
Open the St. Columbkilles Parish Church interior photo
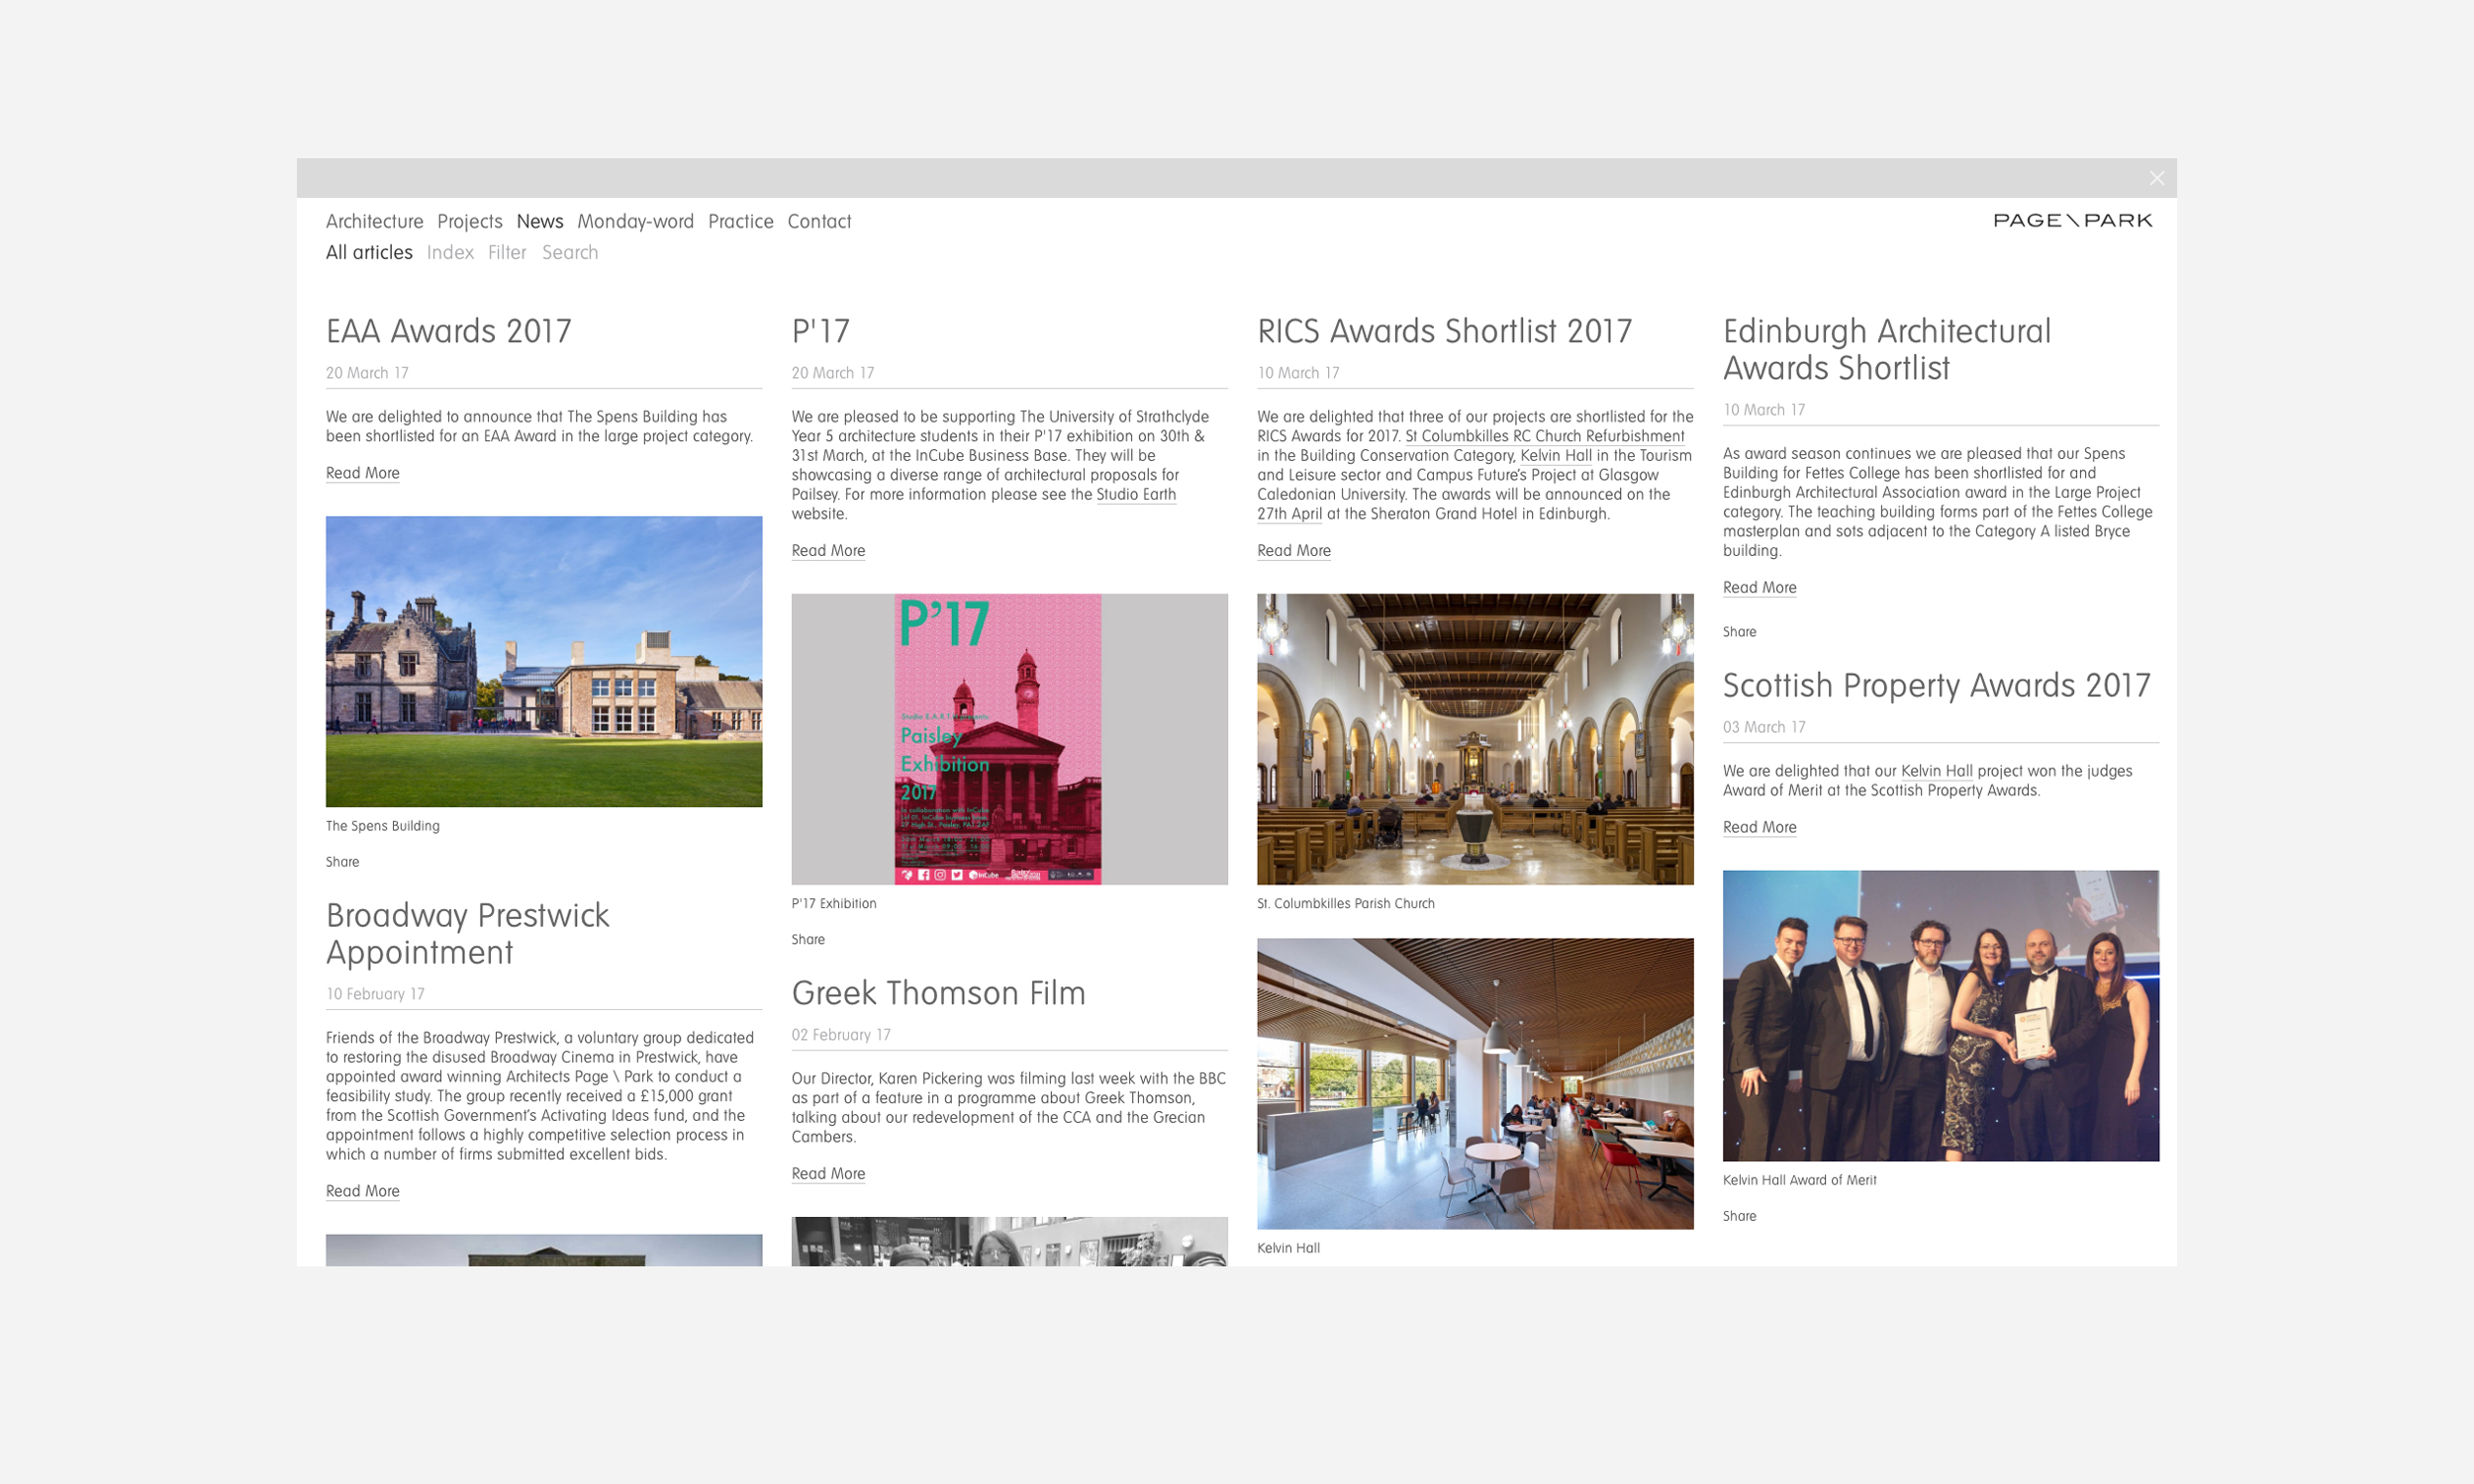[1475, 739]
